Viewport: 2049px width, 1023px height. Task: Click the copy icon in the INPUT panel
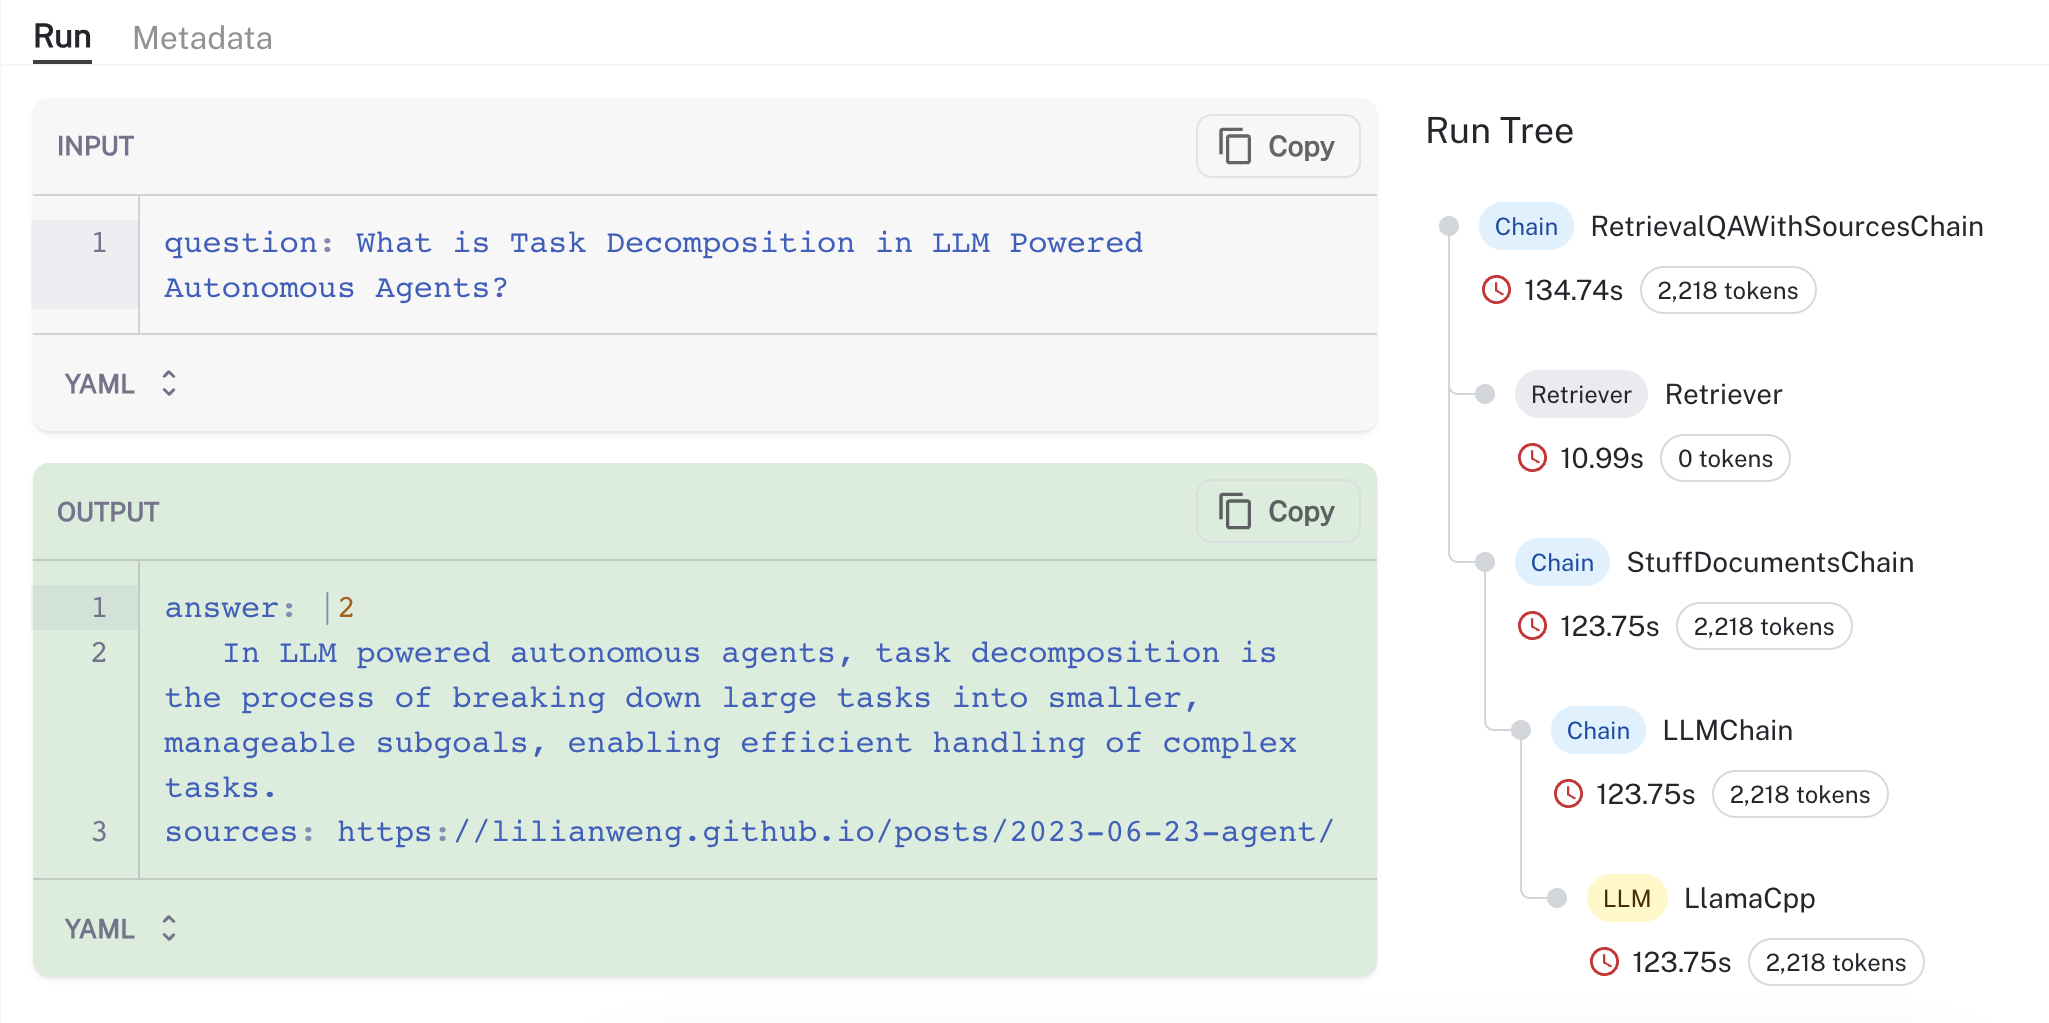click(x=1235, y=146)
